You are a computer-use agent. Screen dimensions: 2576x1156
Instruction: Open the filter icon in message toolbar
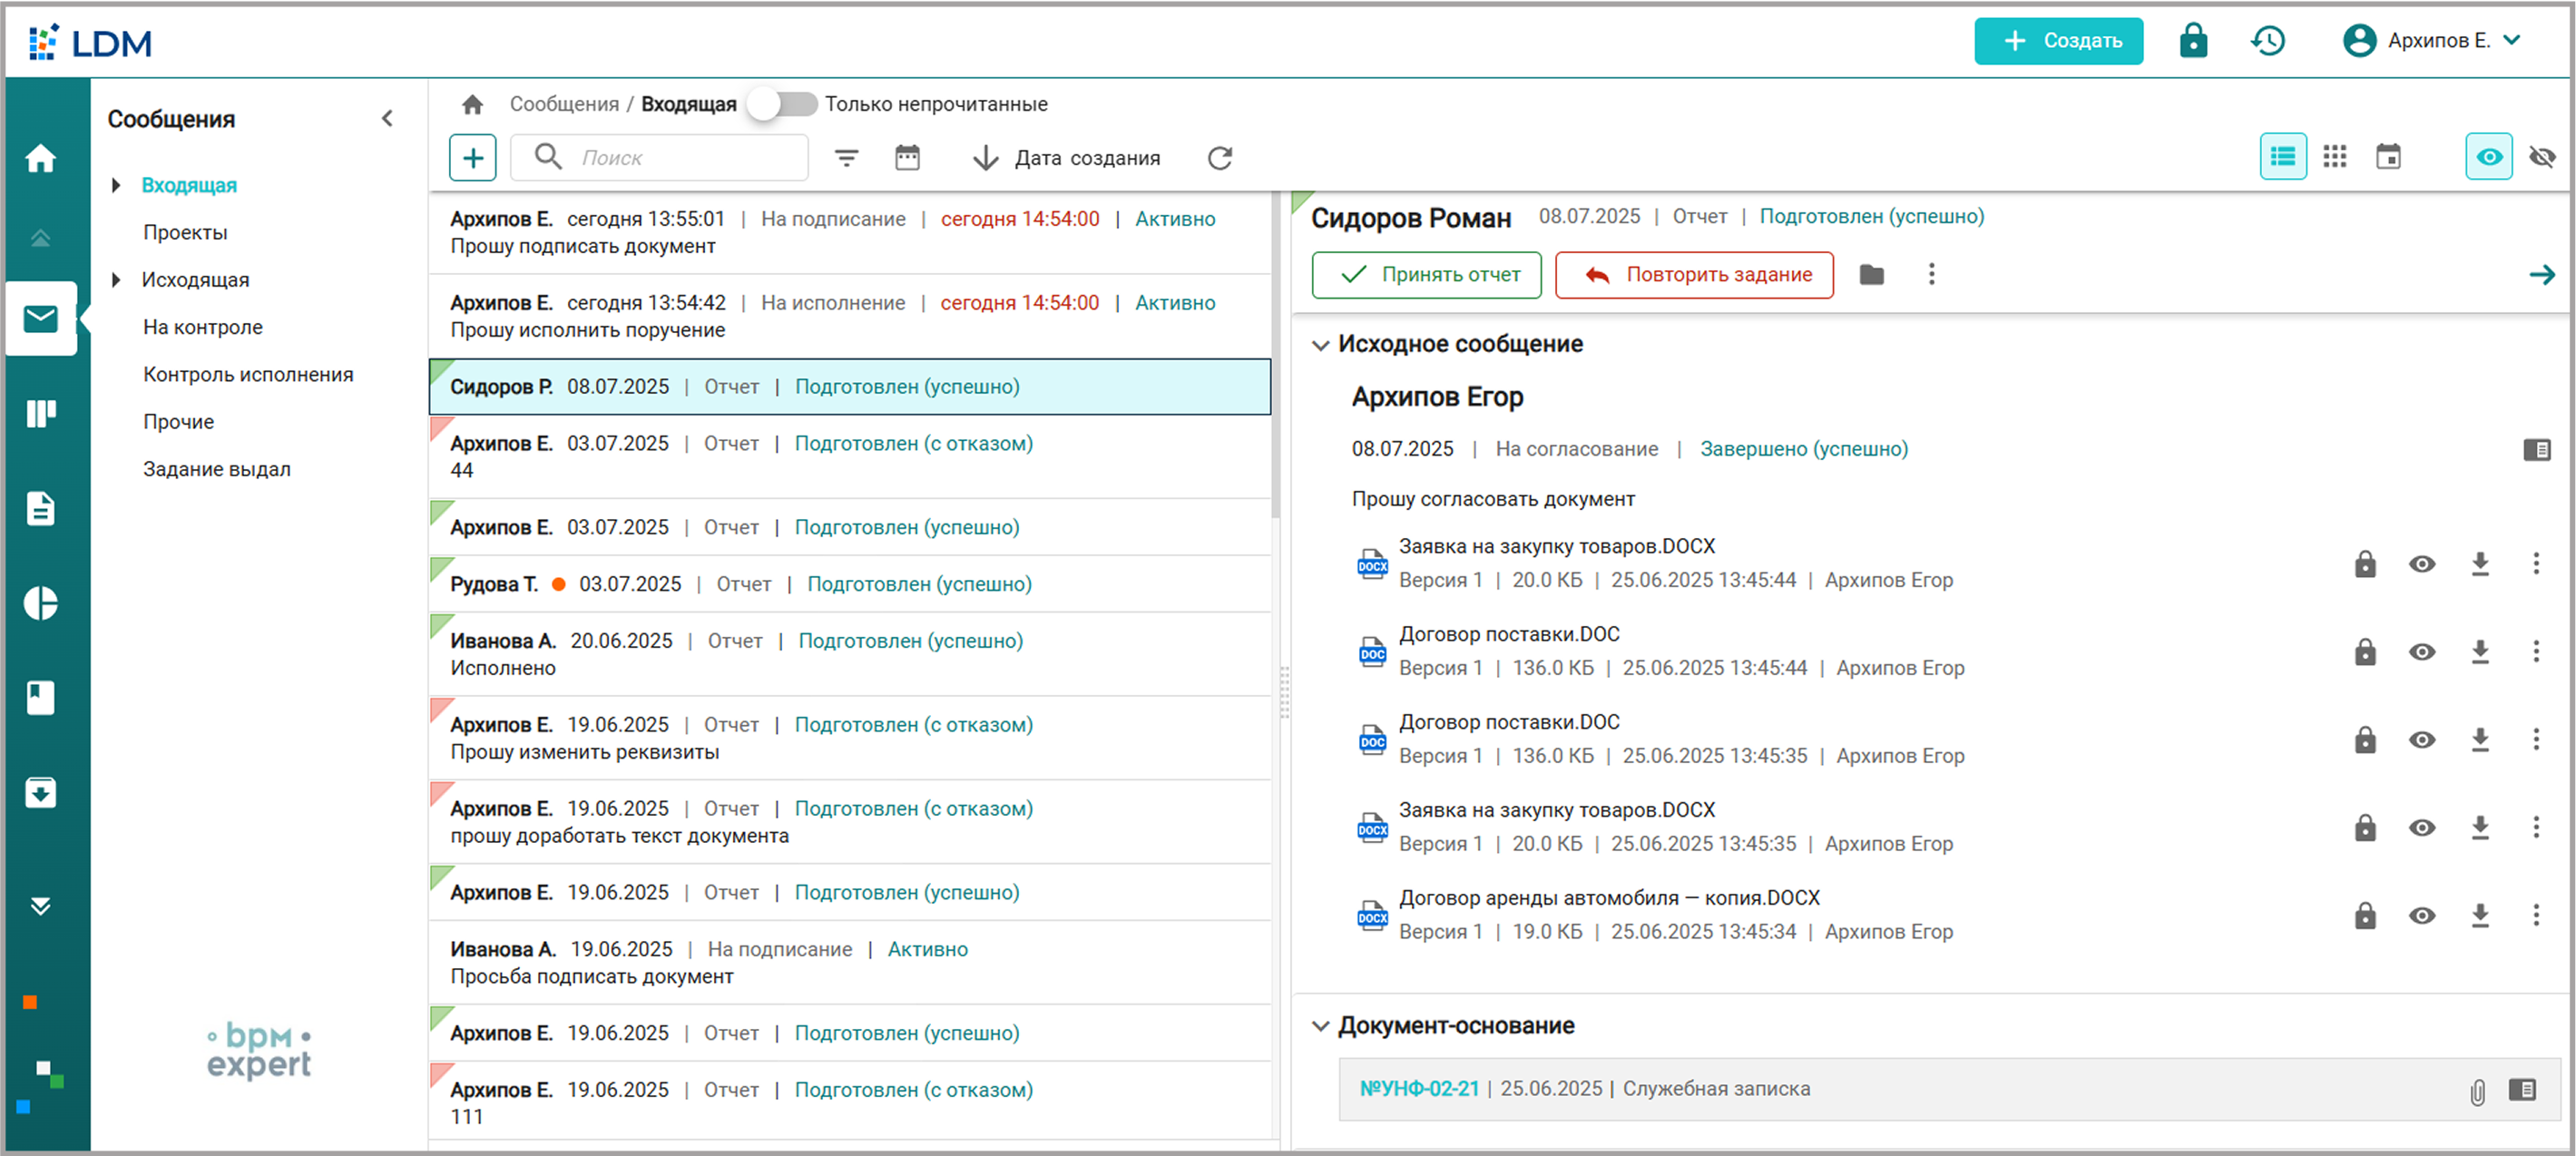(846, 157)
